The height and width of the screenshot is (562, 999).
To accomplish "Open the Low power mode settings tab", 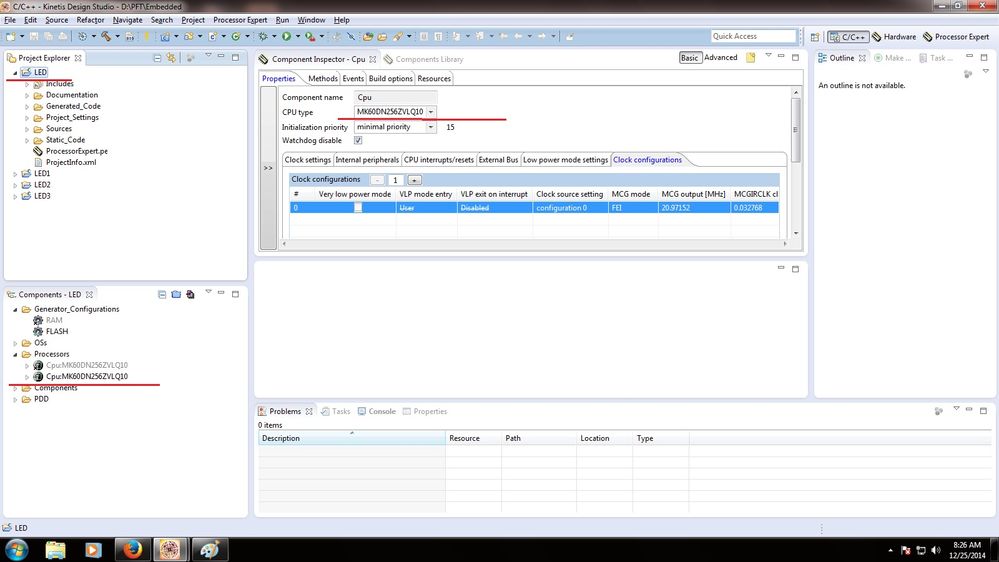I will [566, 160].
